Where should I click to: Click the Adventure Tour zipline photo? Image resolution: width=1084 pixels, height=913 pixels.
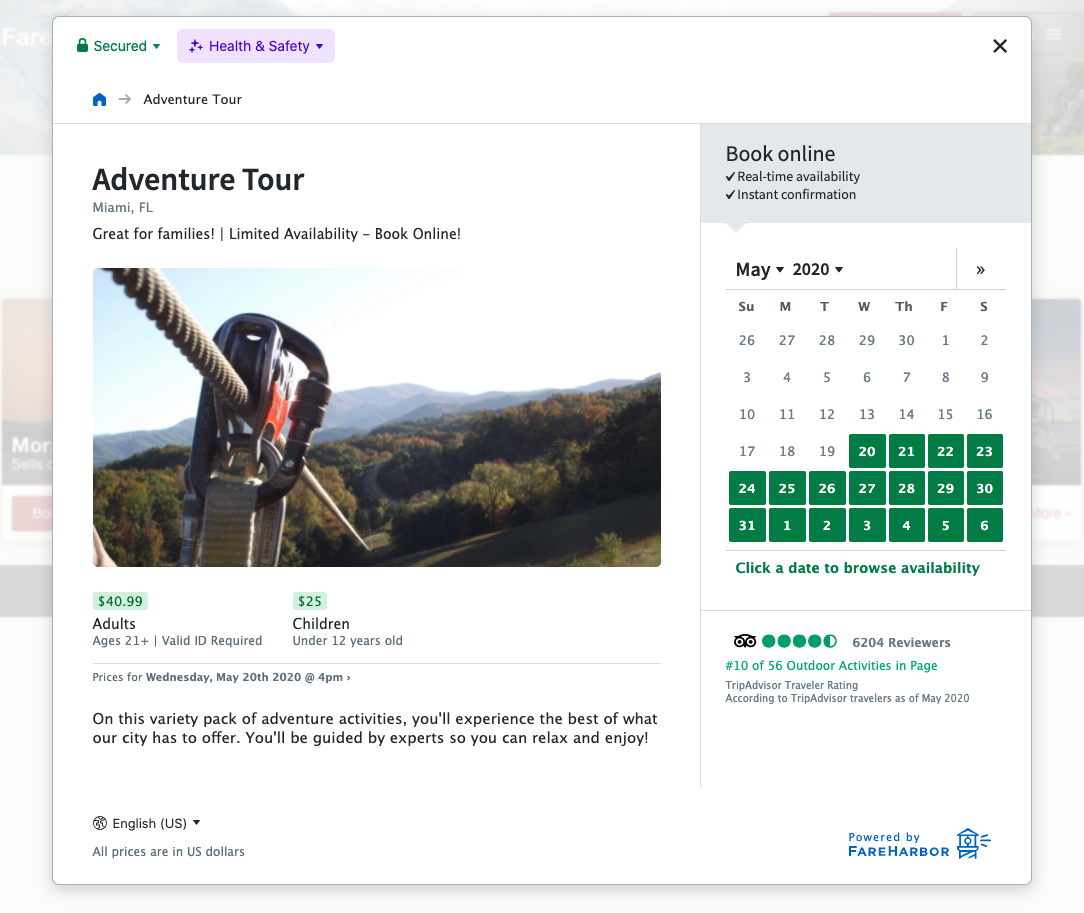coord(376,417)
